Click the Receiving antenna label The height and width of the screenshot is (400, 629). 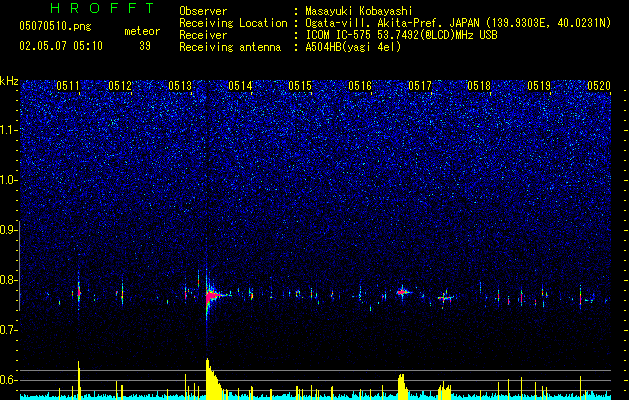230,47
